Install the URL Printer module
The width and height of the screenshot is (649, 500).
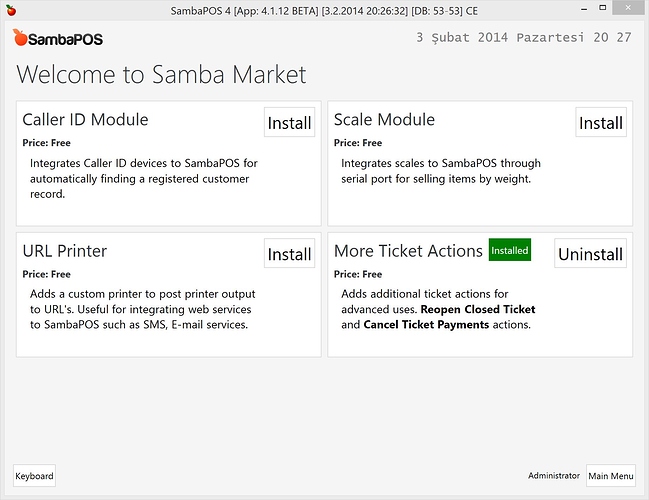[290, 254]
